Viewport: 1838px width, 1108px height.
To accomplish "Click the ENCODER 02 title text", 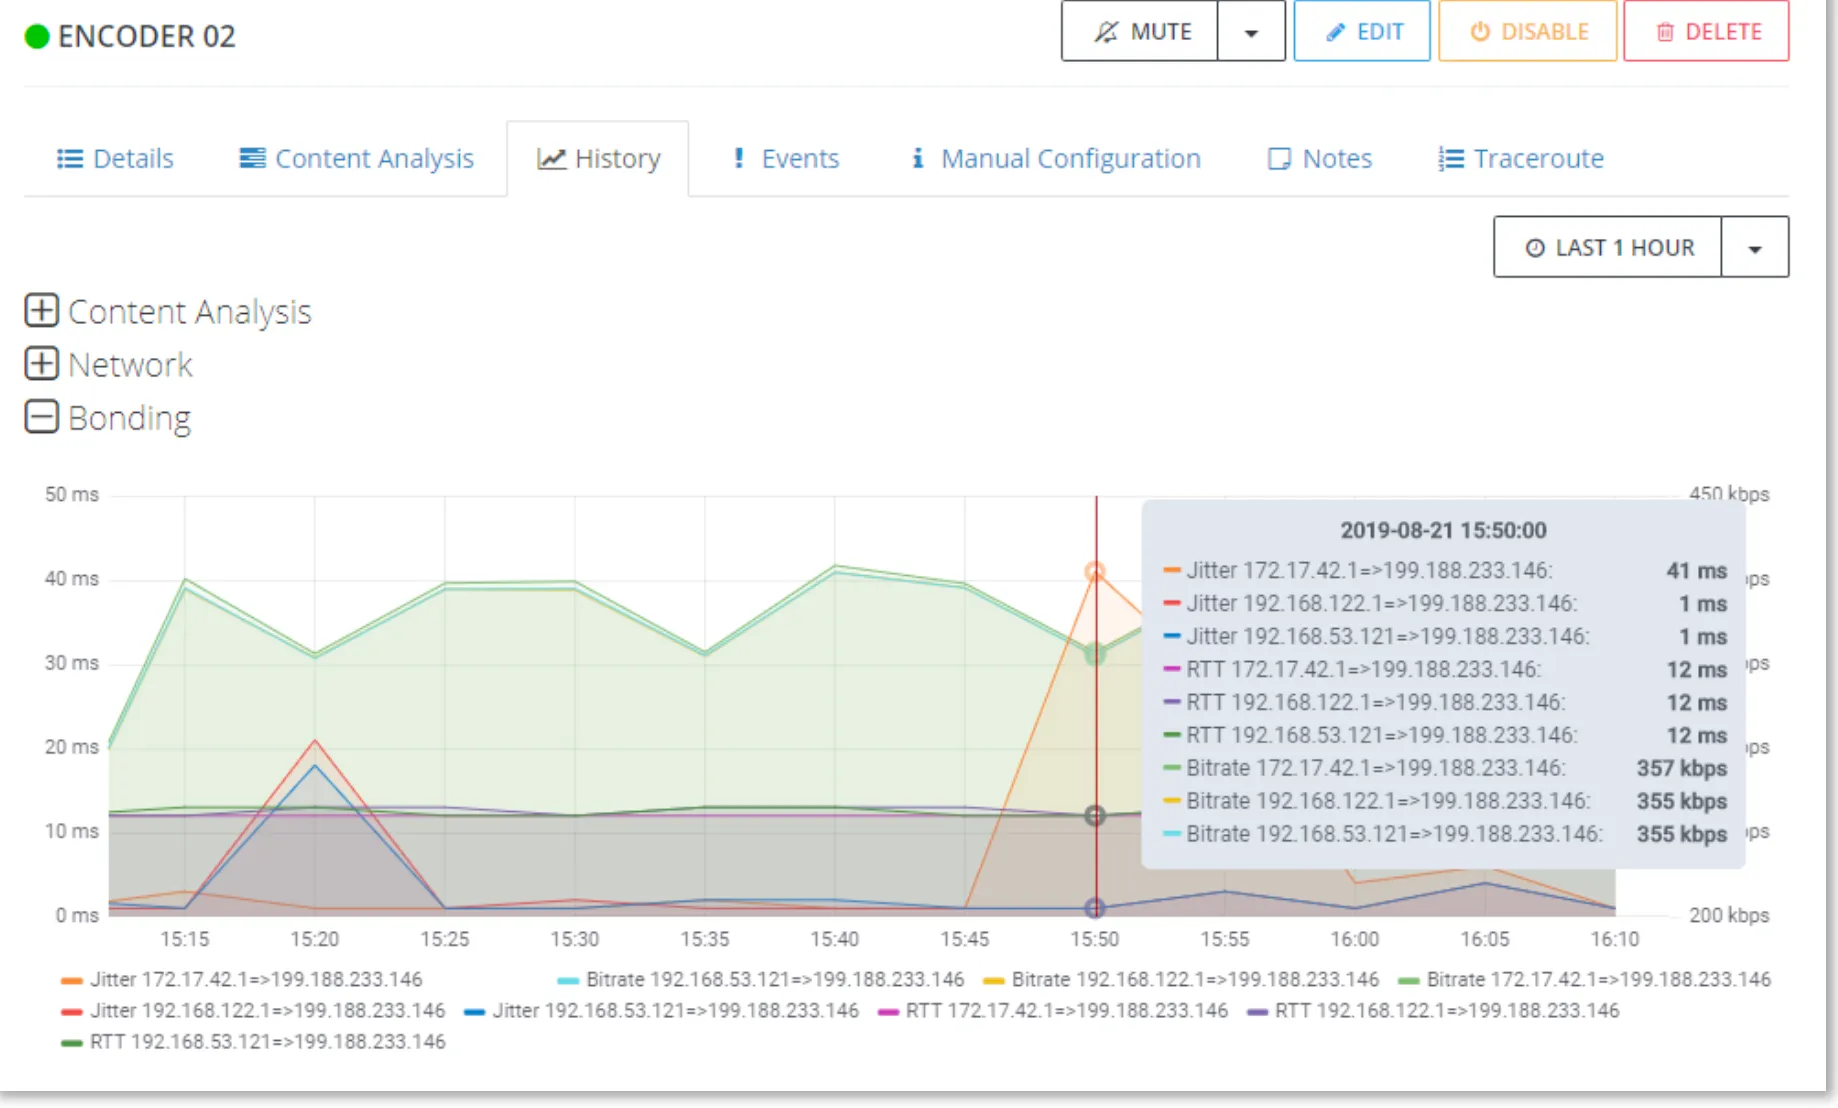I will [146, 37].
